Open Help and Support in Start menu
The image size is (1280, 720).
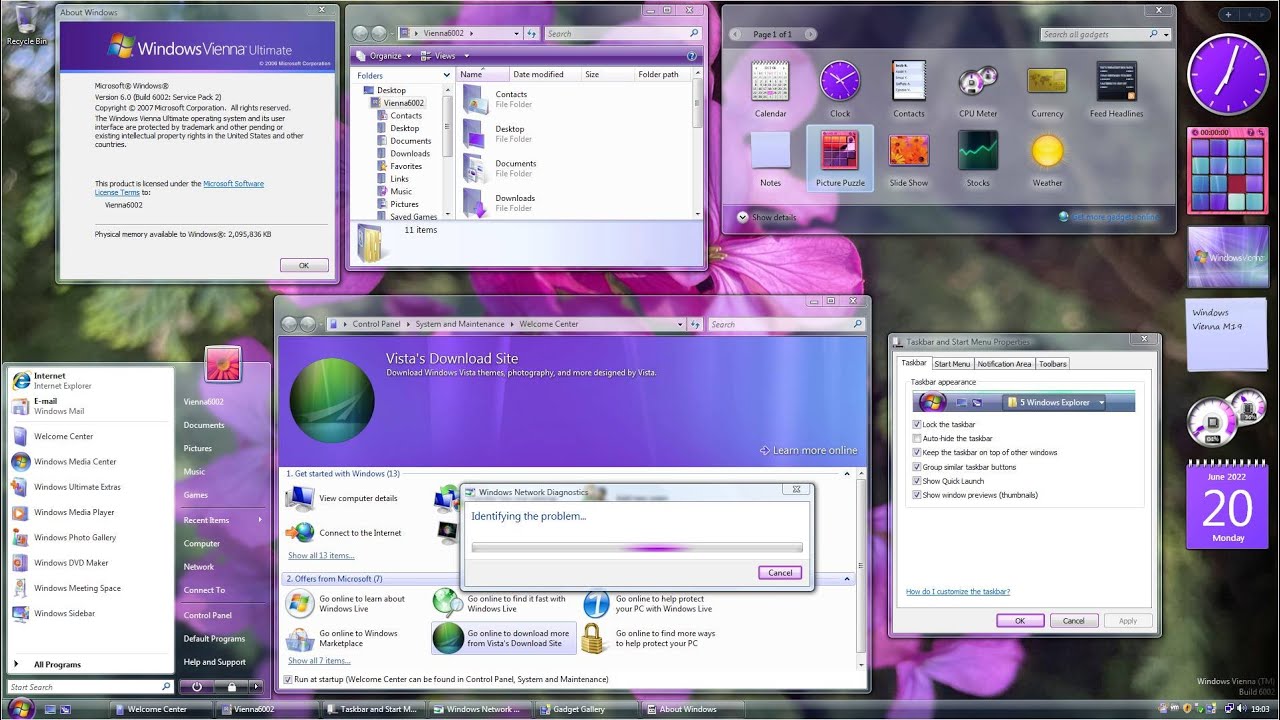215,662
